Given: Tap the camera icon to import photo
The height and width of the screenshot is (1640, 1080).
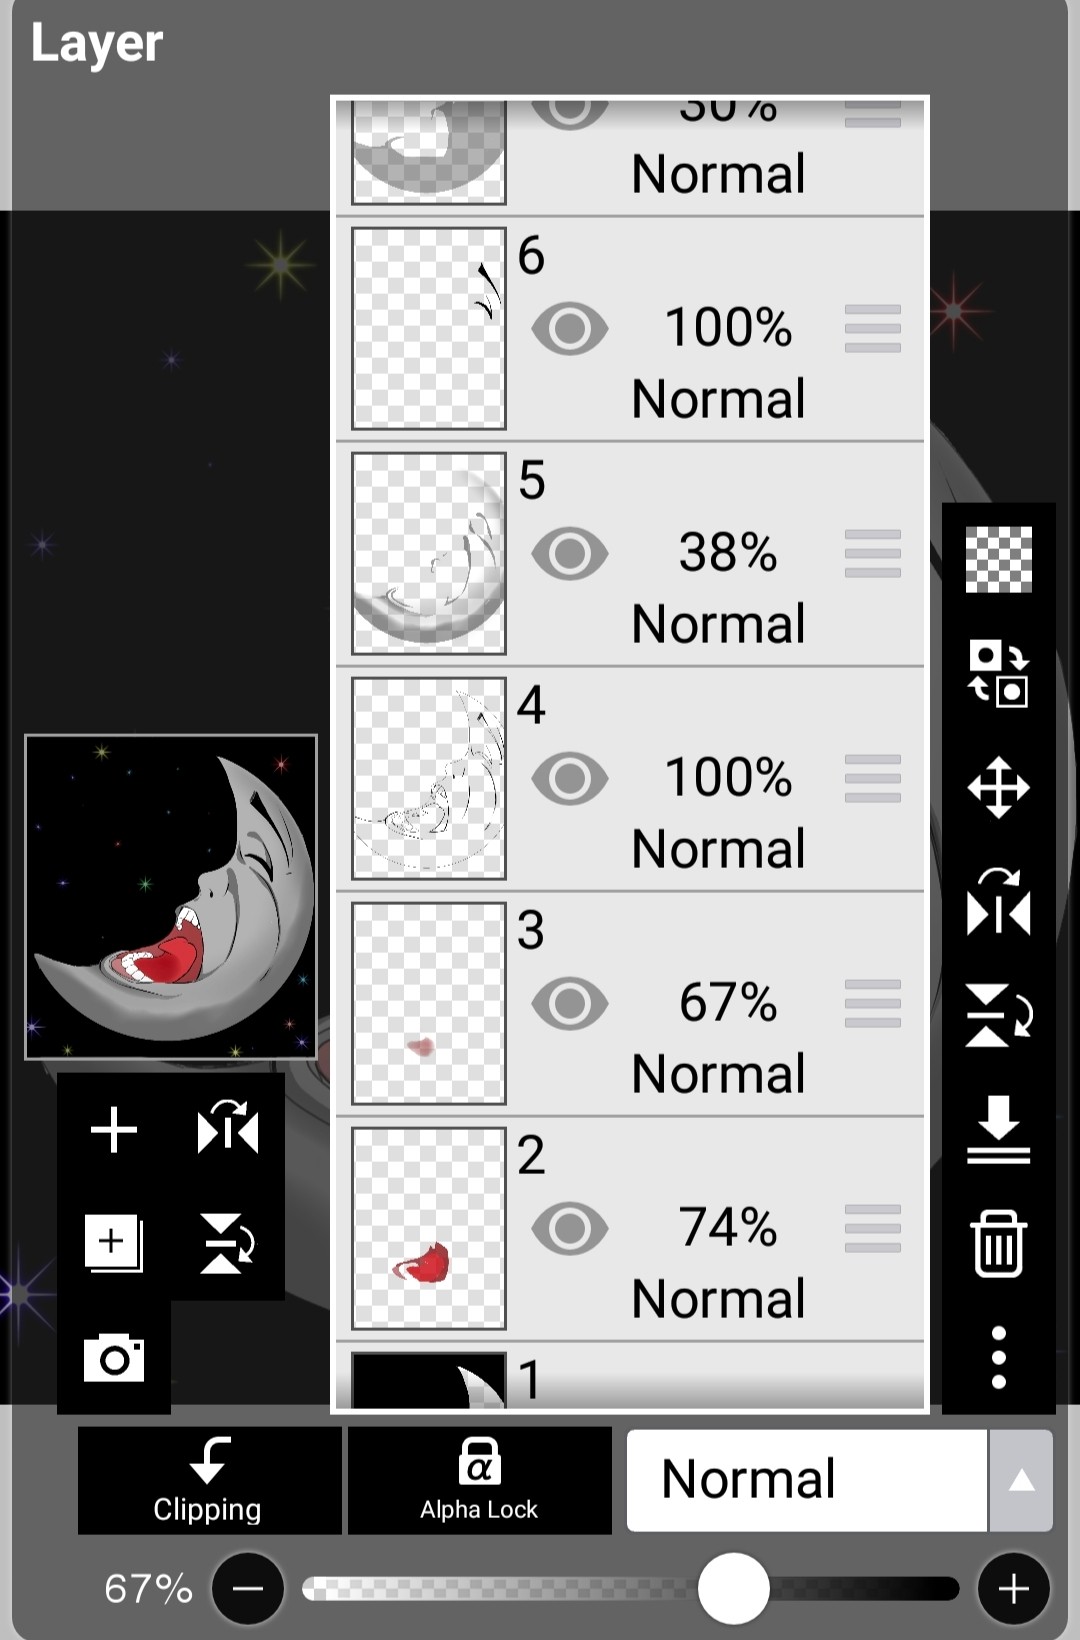Looking at the screenshot, I should coord(114,1357).
